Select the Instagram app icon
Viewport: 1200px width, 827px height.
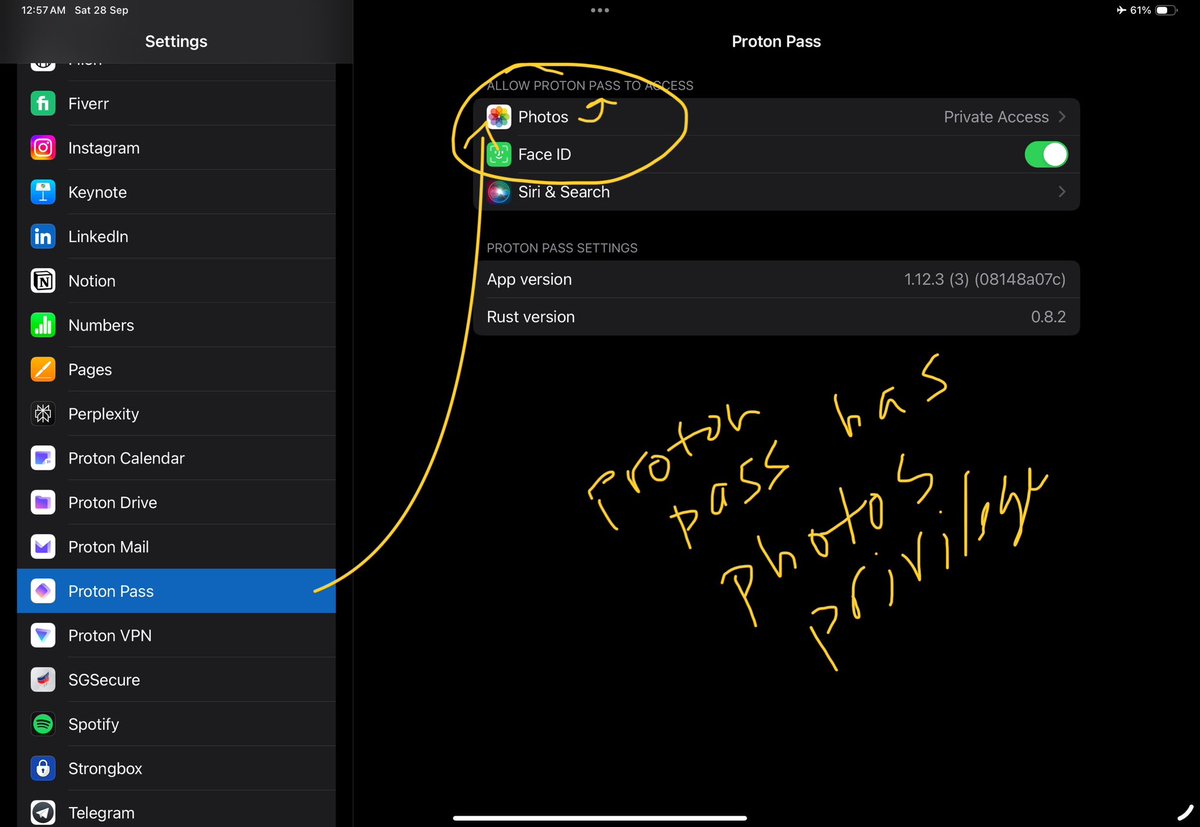[x=44, y=147]
